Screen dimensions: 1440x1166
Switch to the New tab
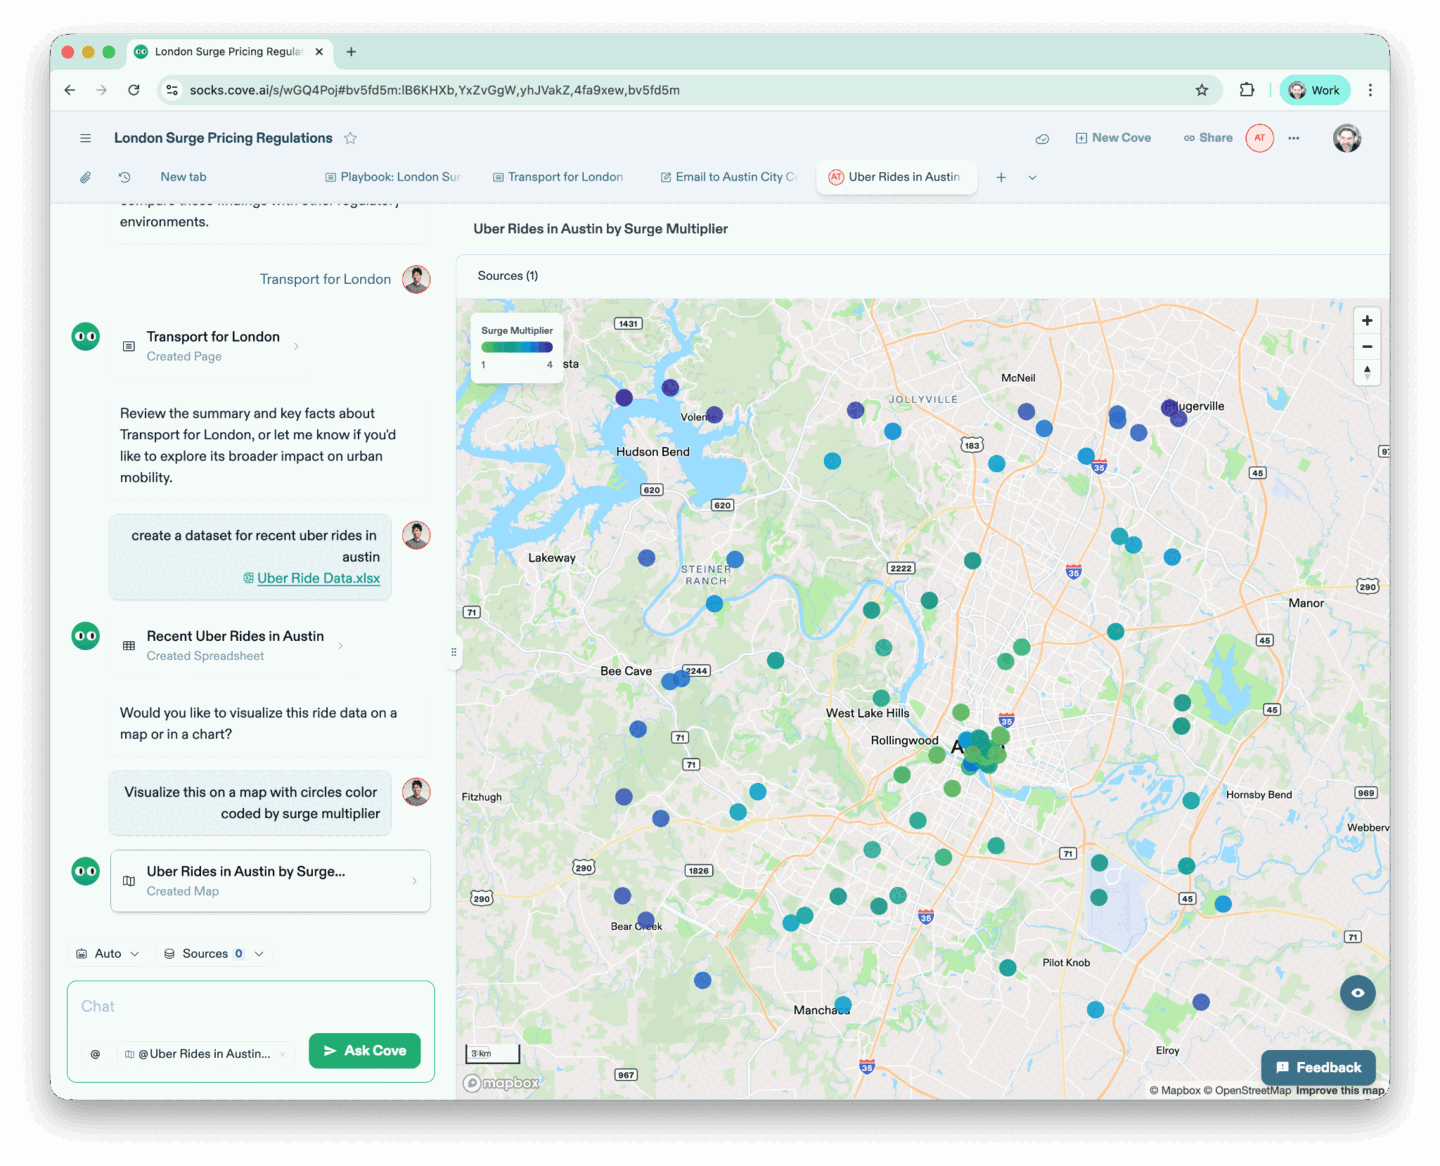click(183, 177)
